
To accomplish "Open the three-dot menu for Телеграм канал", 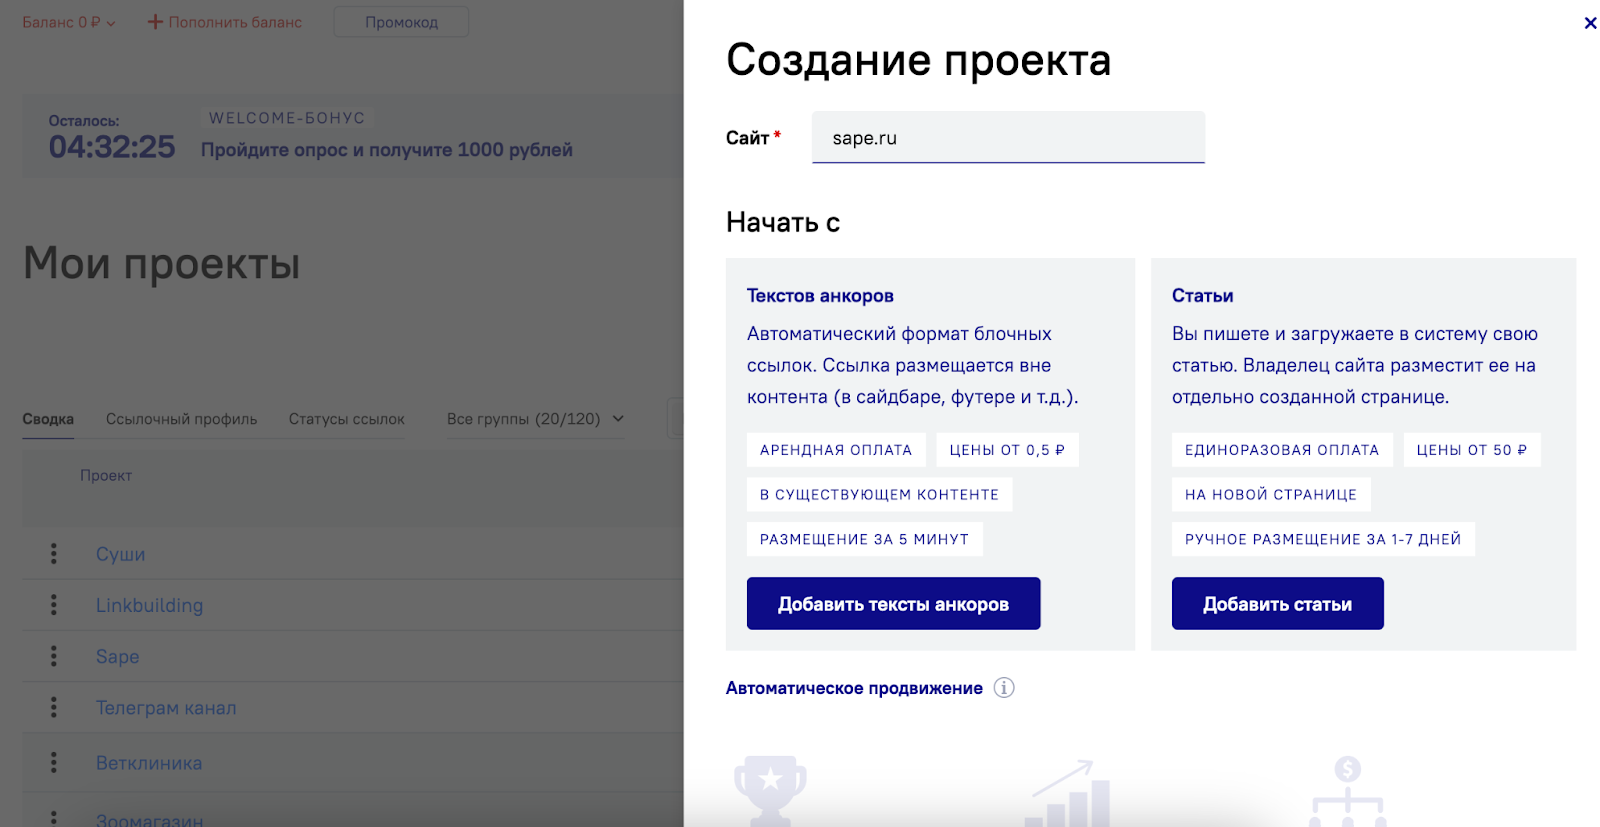I will [x=54, y=708].
